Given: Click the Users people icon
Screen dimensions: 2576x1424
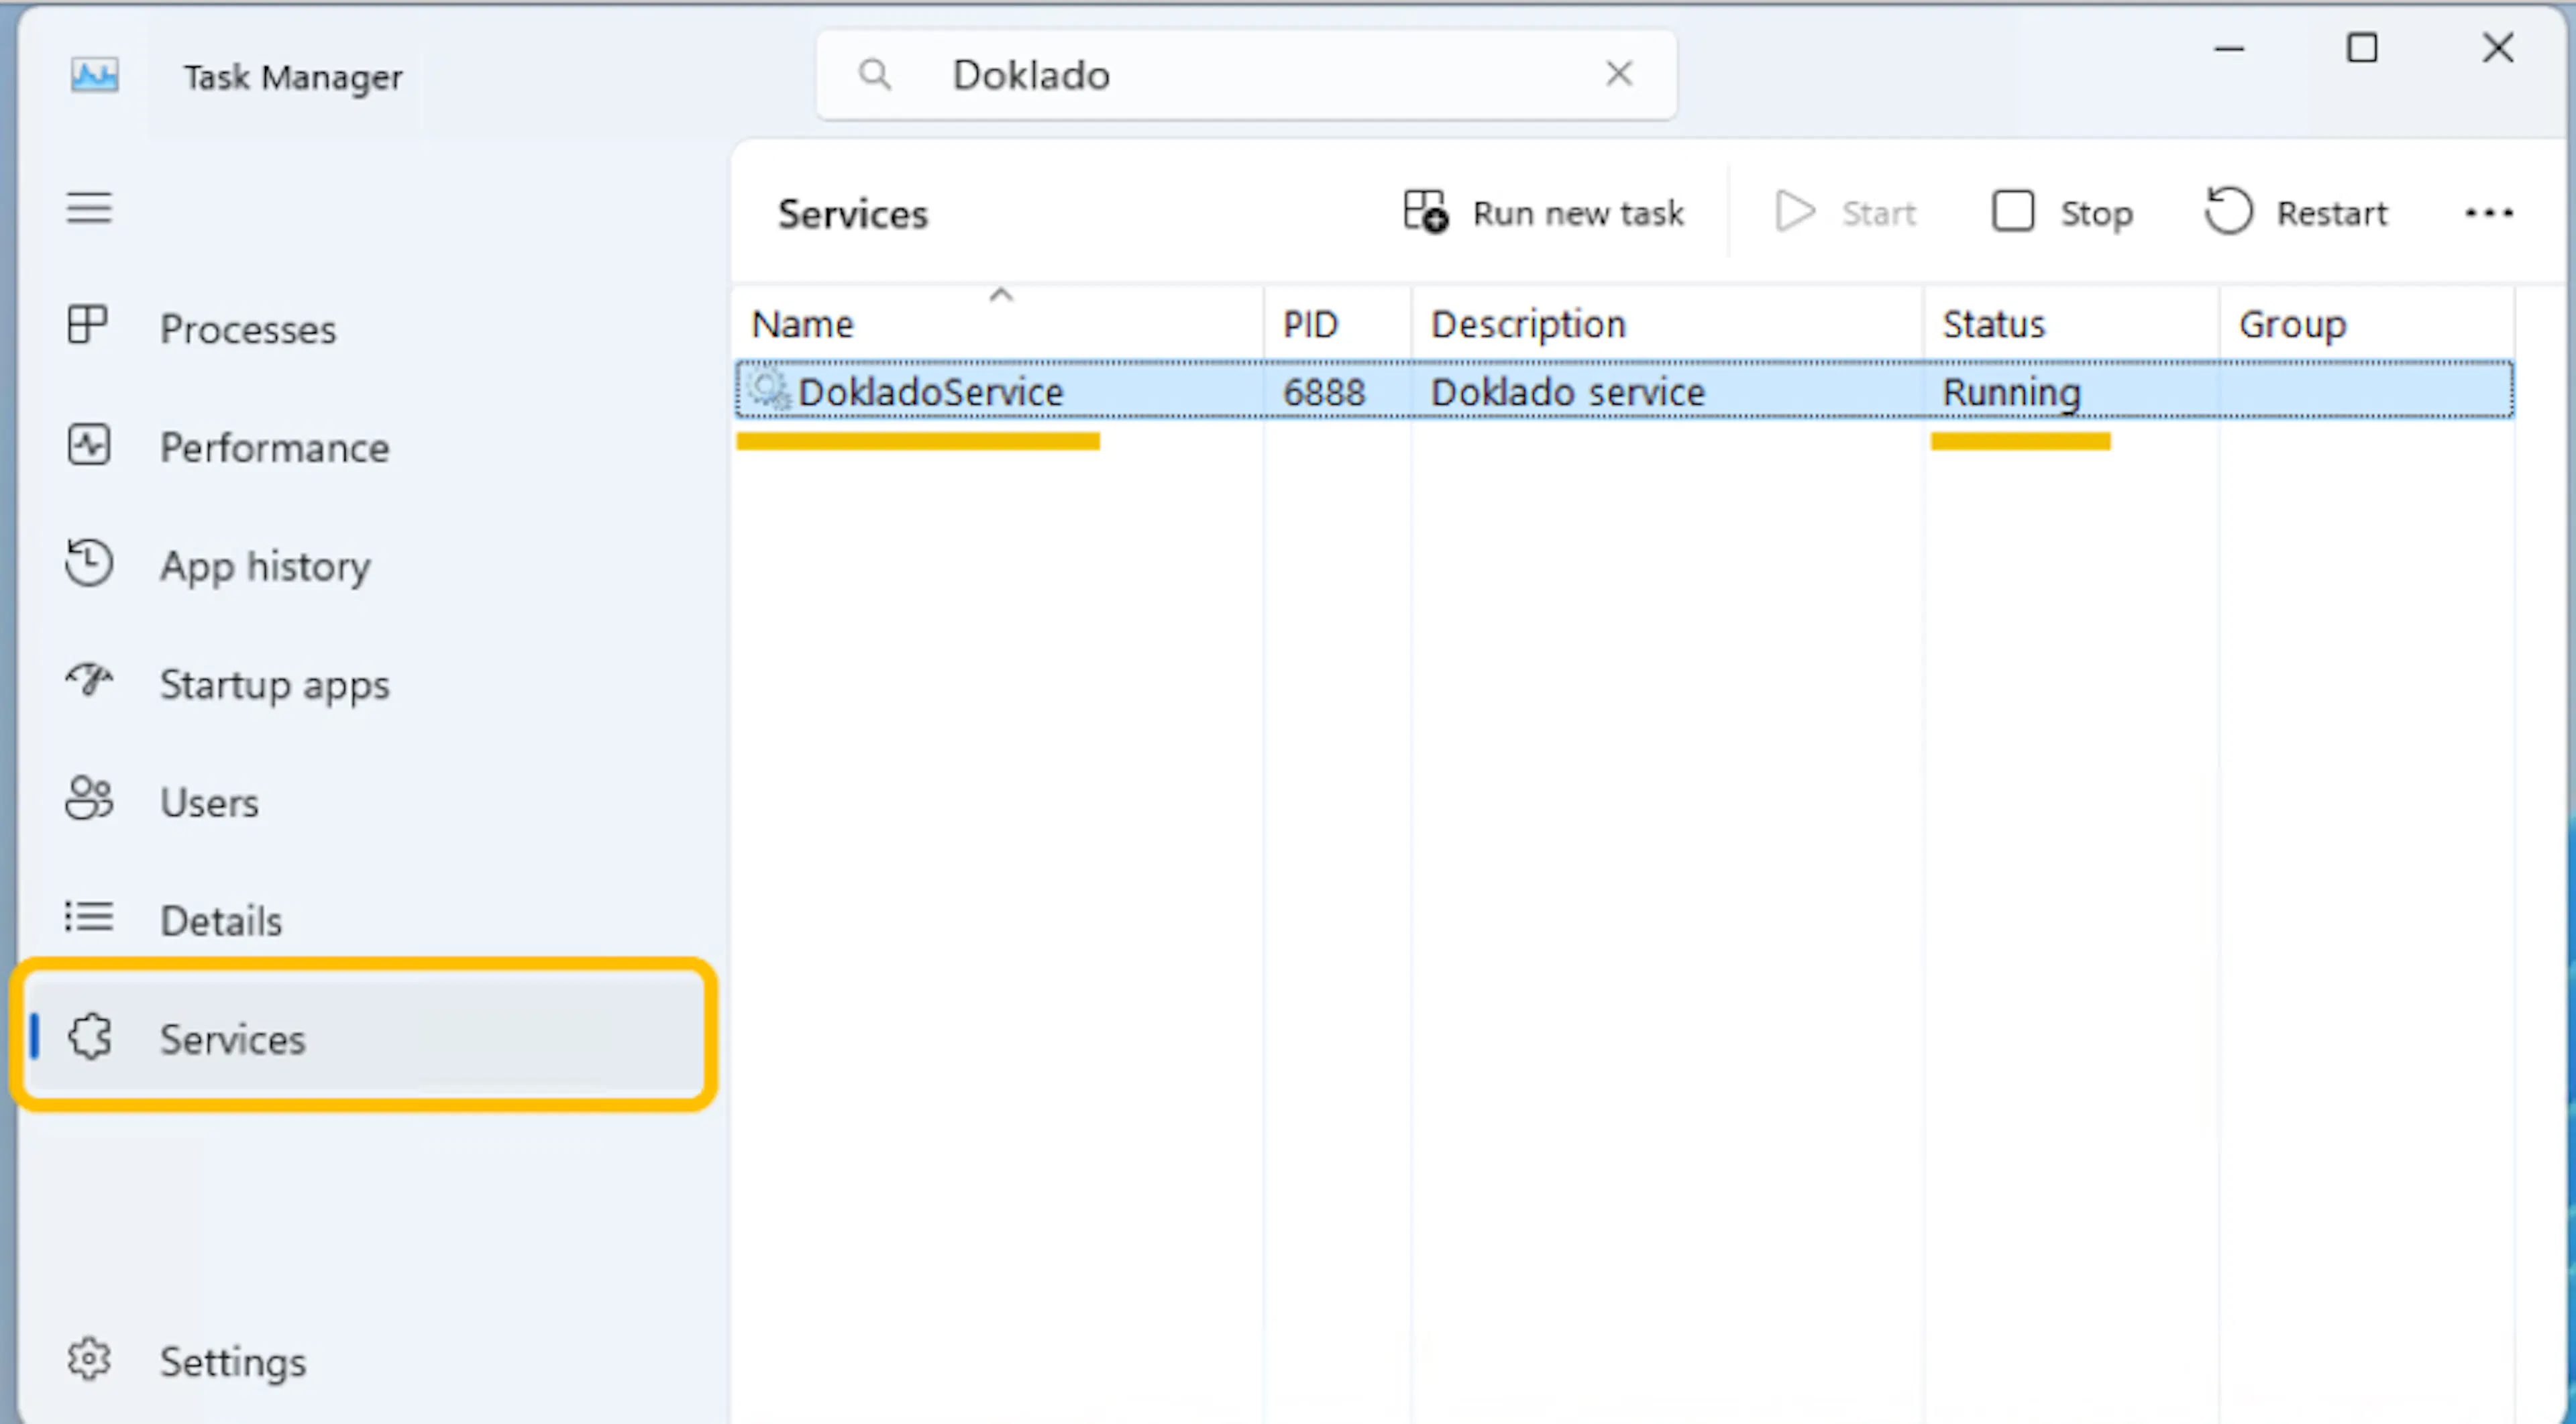Looking at the screenshot, I should tap(90, 798).
